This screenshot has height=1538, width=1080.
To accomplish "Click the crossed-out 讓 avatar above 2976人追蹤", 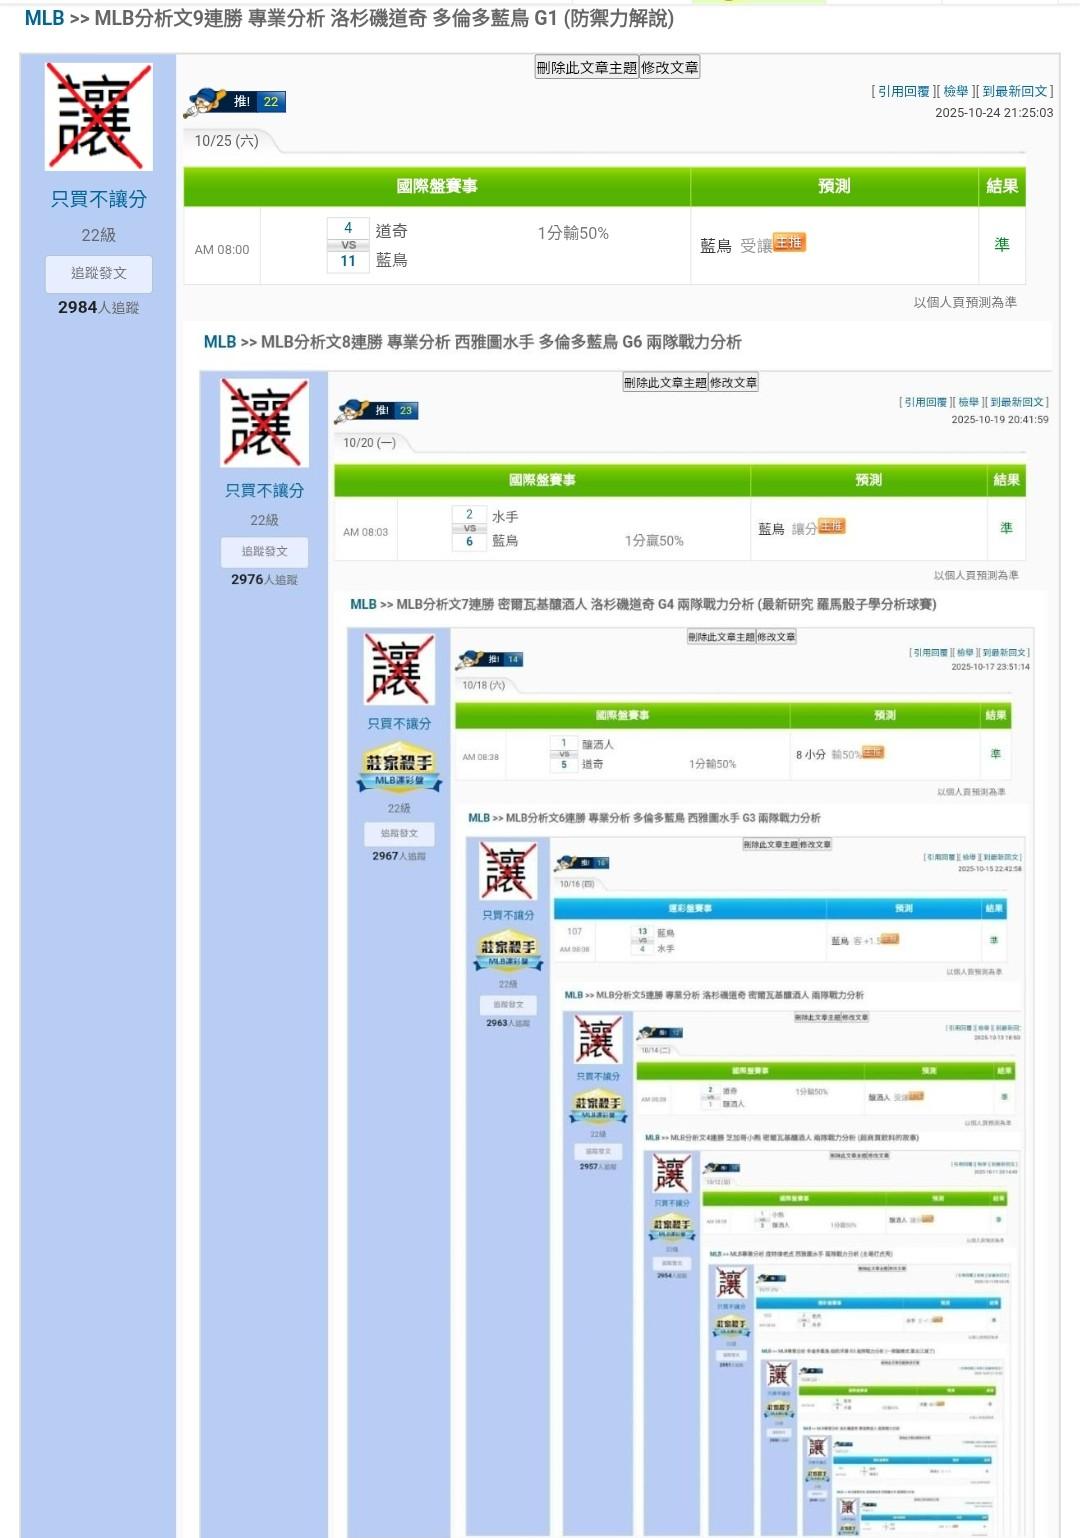I will coord(264,423).
